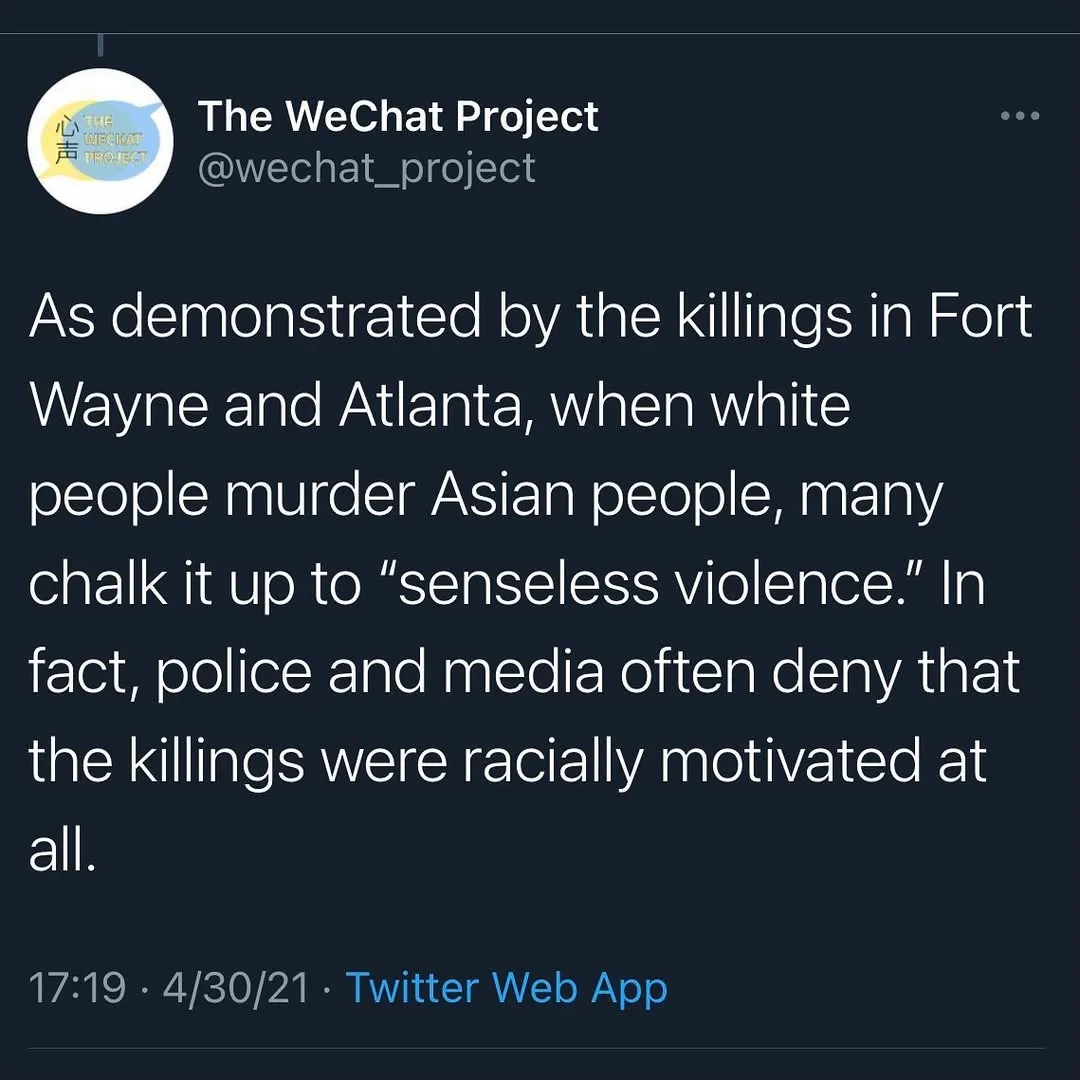Click the 17:19 tweet timestamp
This screenshot has height=1080, width=1080.
pyautogui.click(x=78, y=988)
